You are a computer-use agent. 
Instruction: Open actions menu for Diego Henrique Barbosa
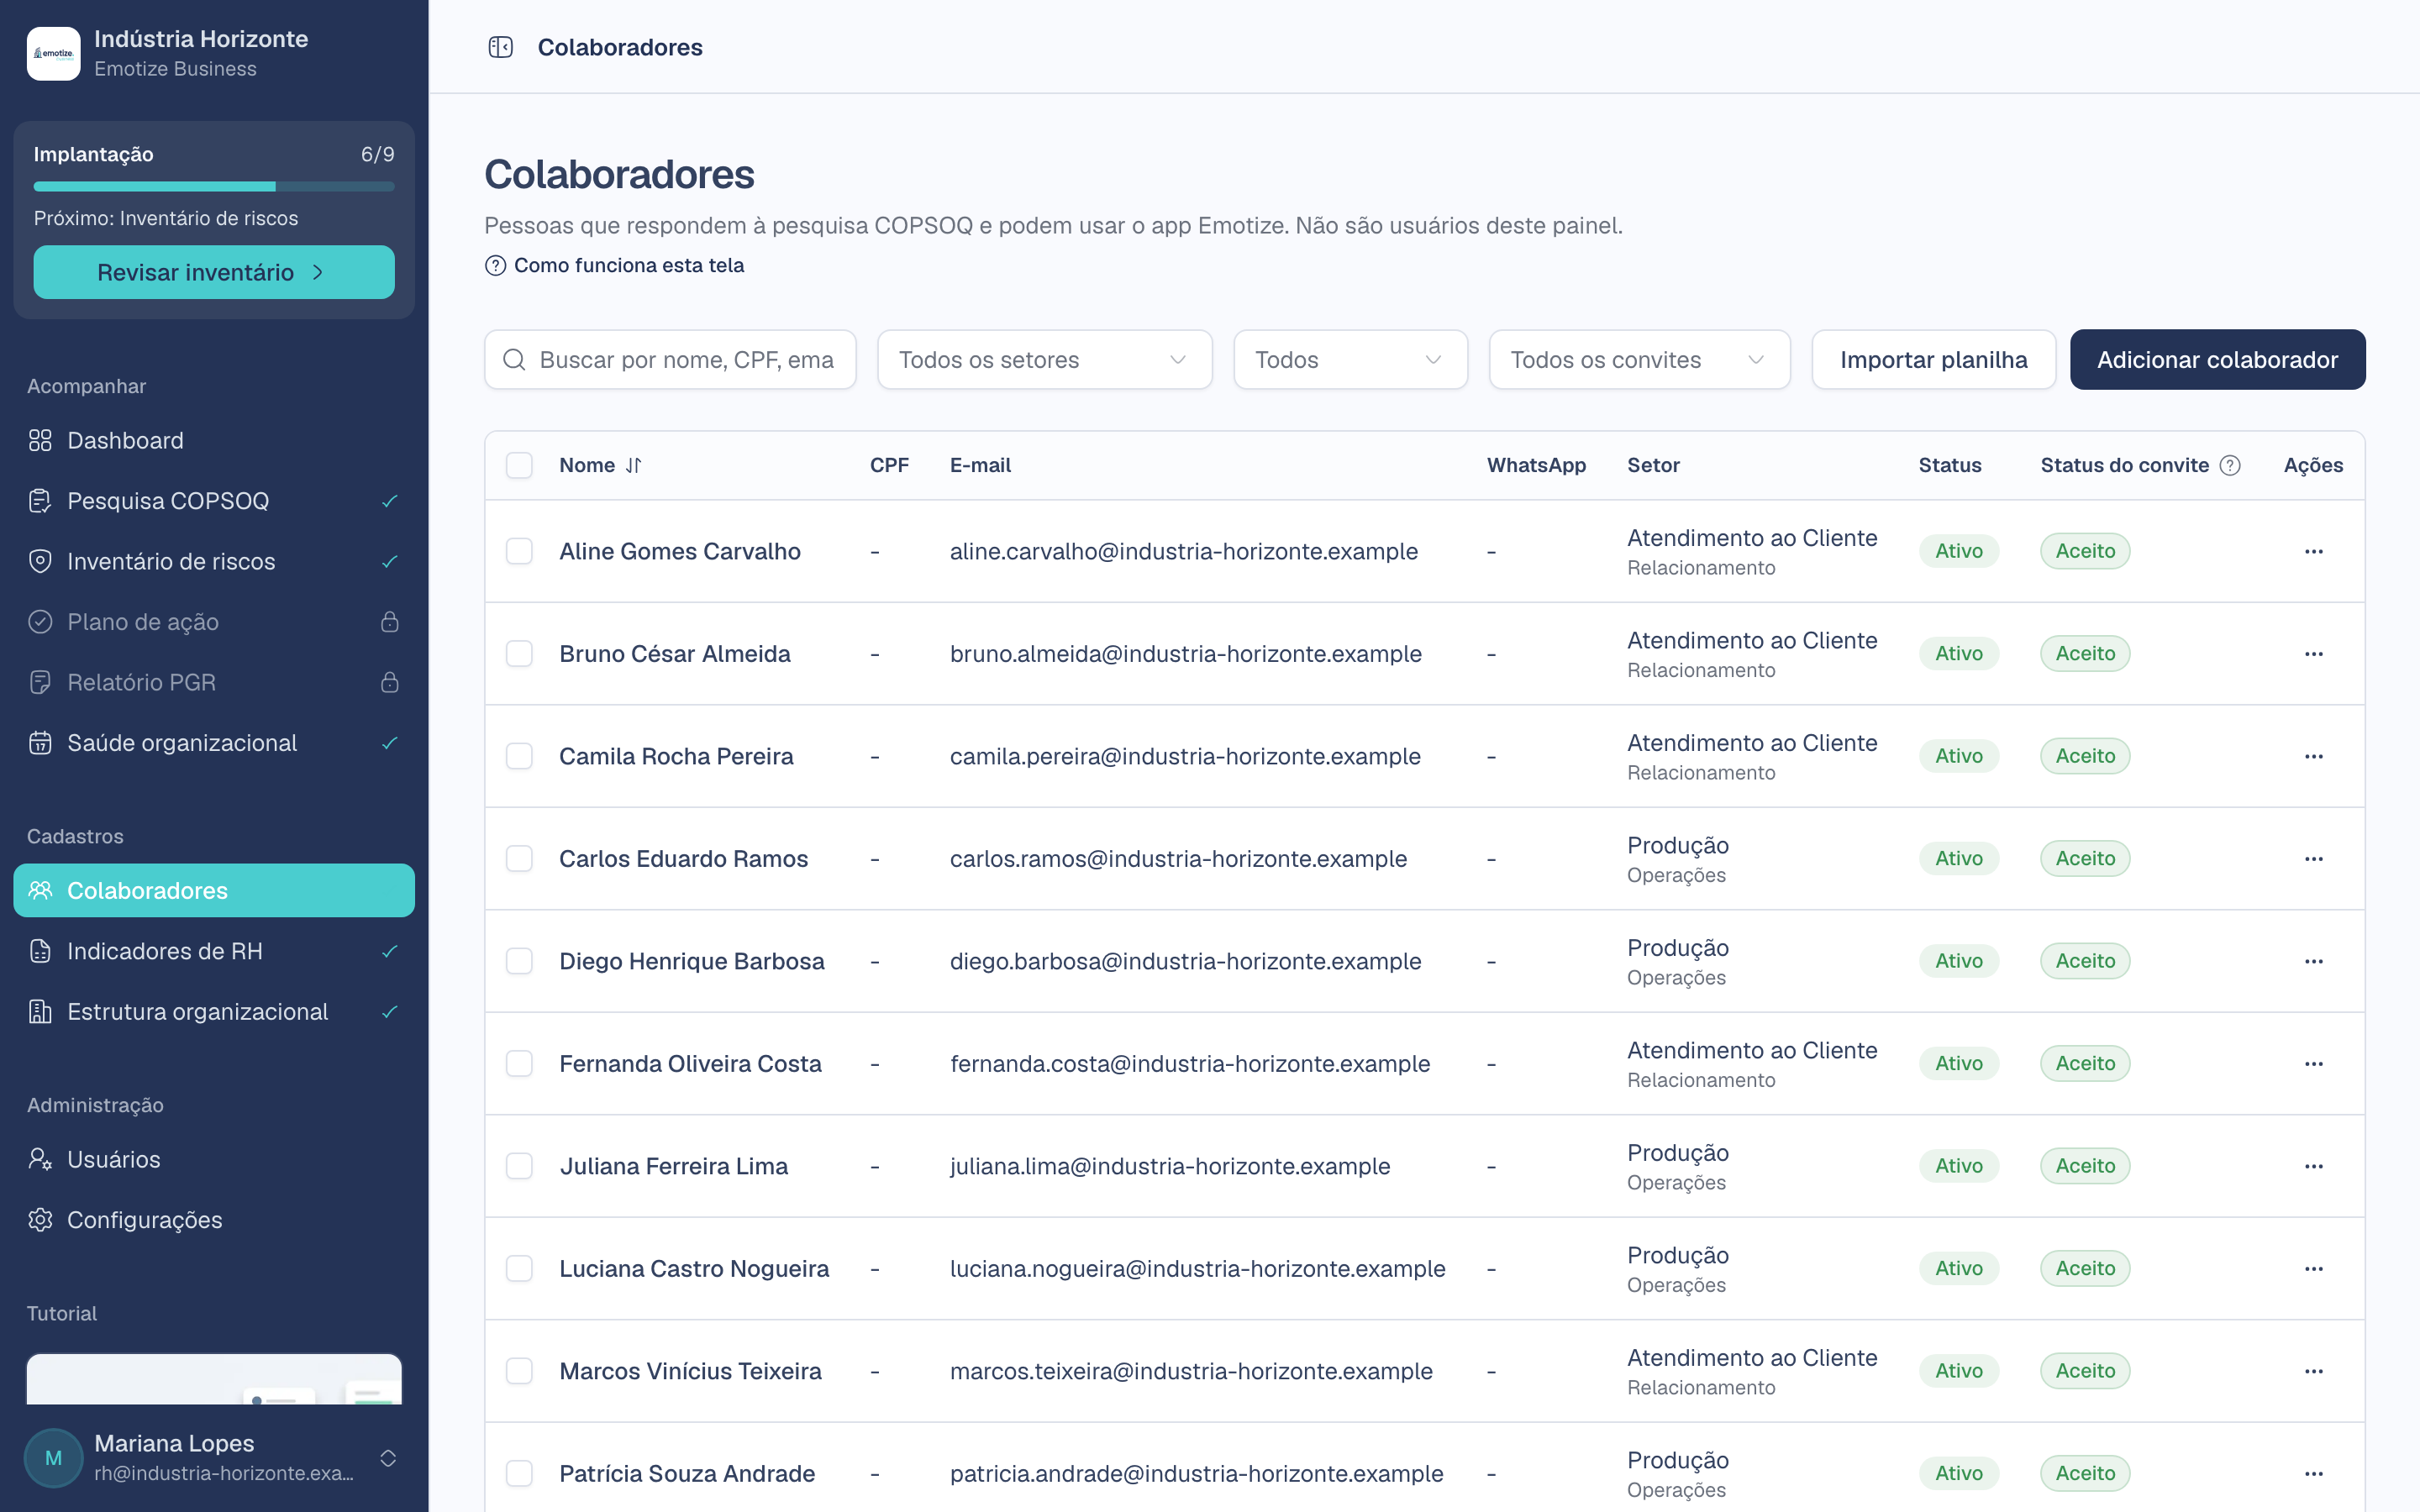point(2313,961)
